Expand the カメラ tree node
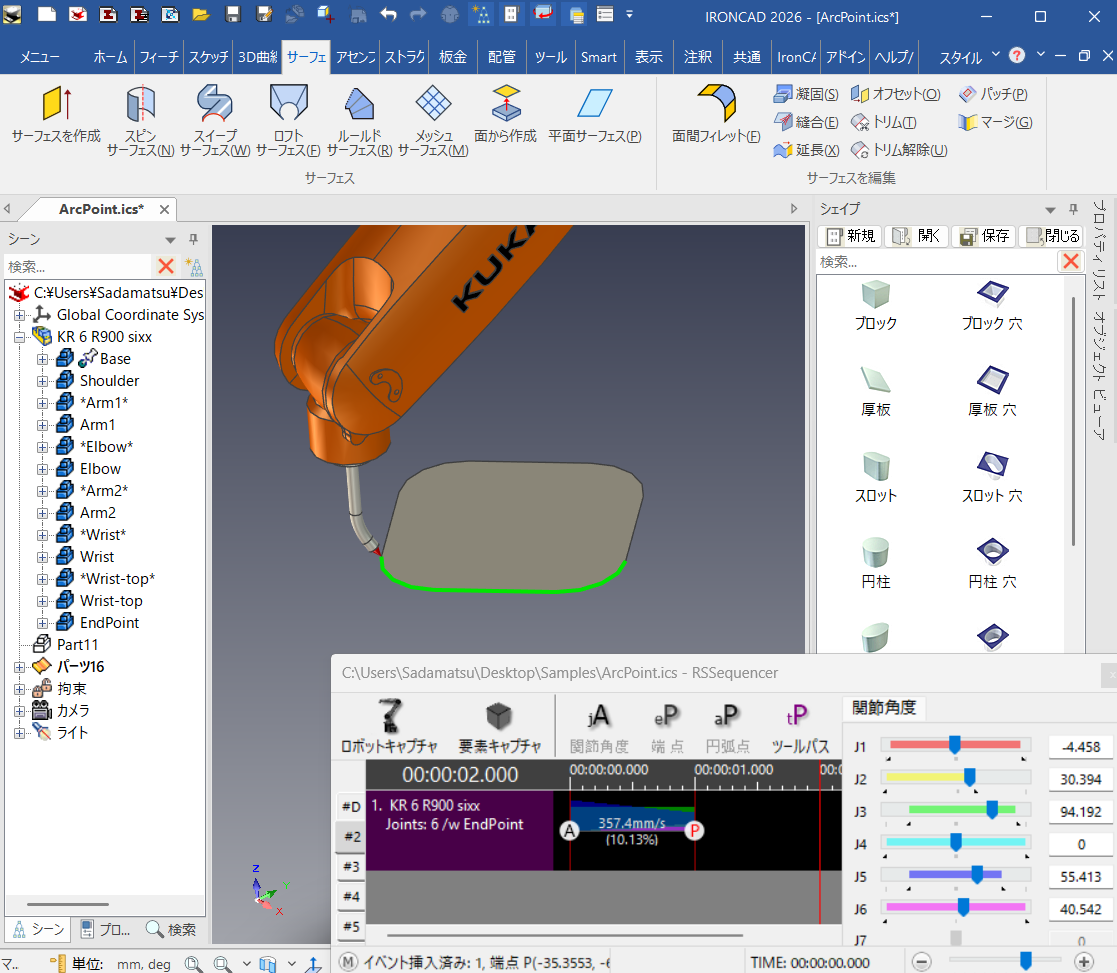Image resolution: width=1117 pixels, height=973 pixels. pos(20,711)
